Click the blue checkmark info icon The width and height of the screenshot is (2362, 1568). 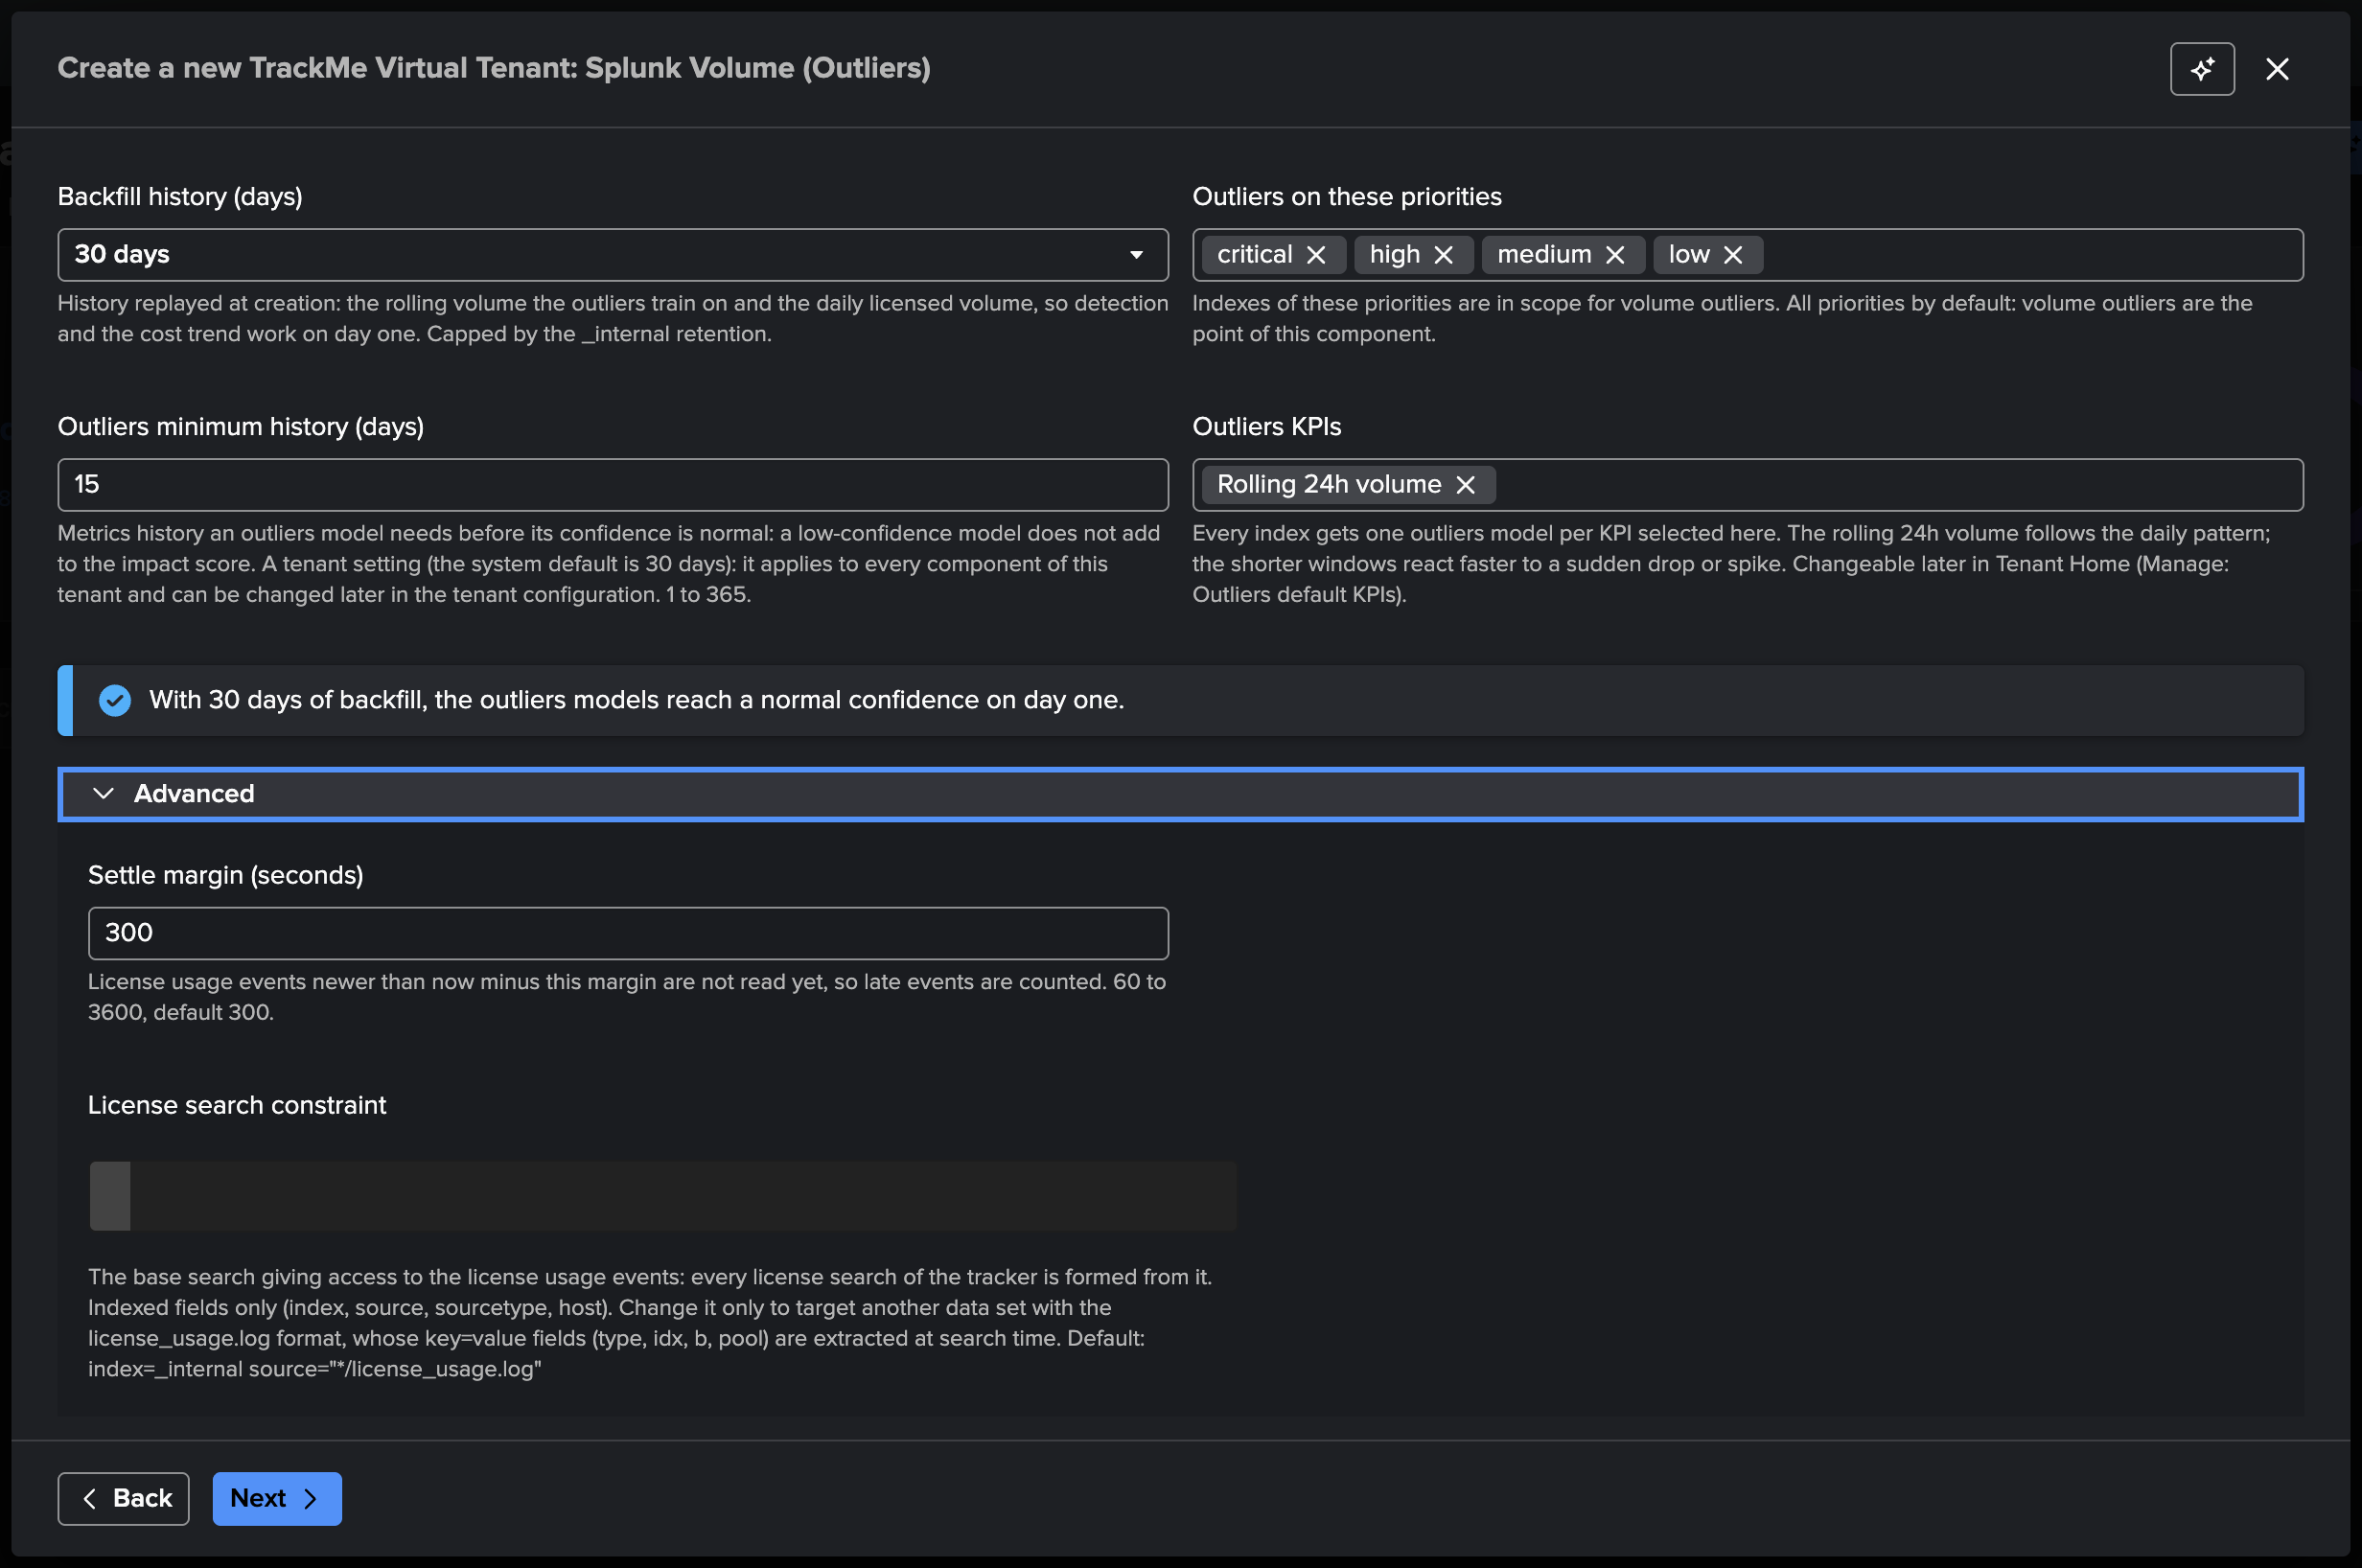(115, 700)
